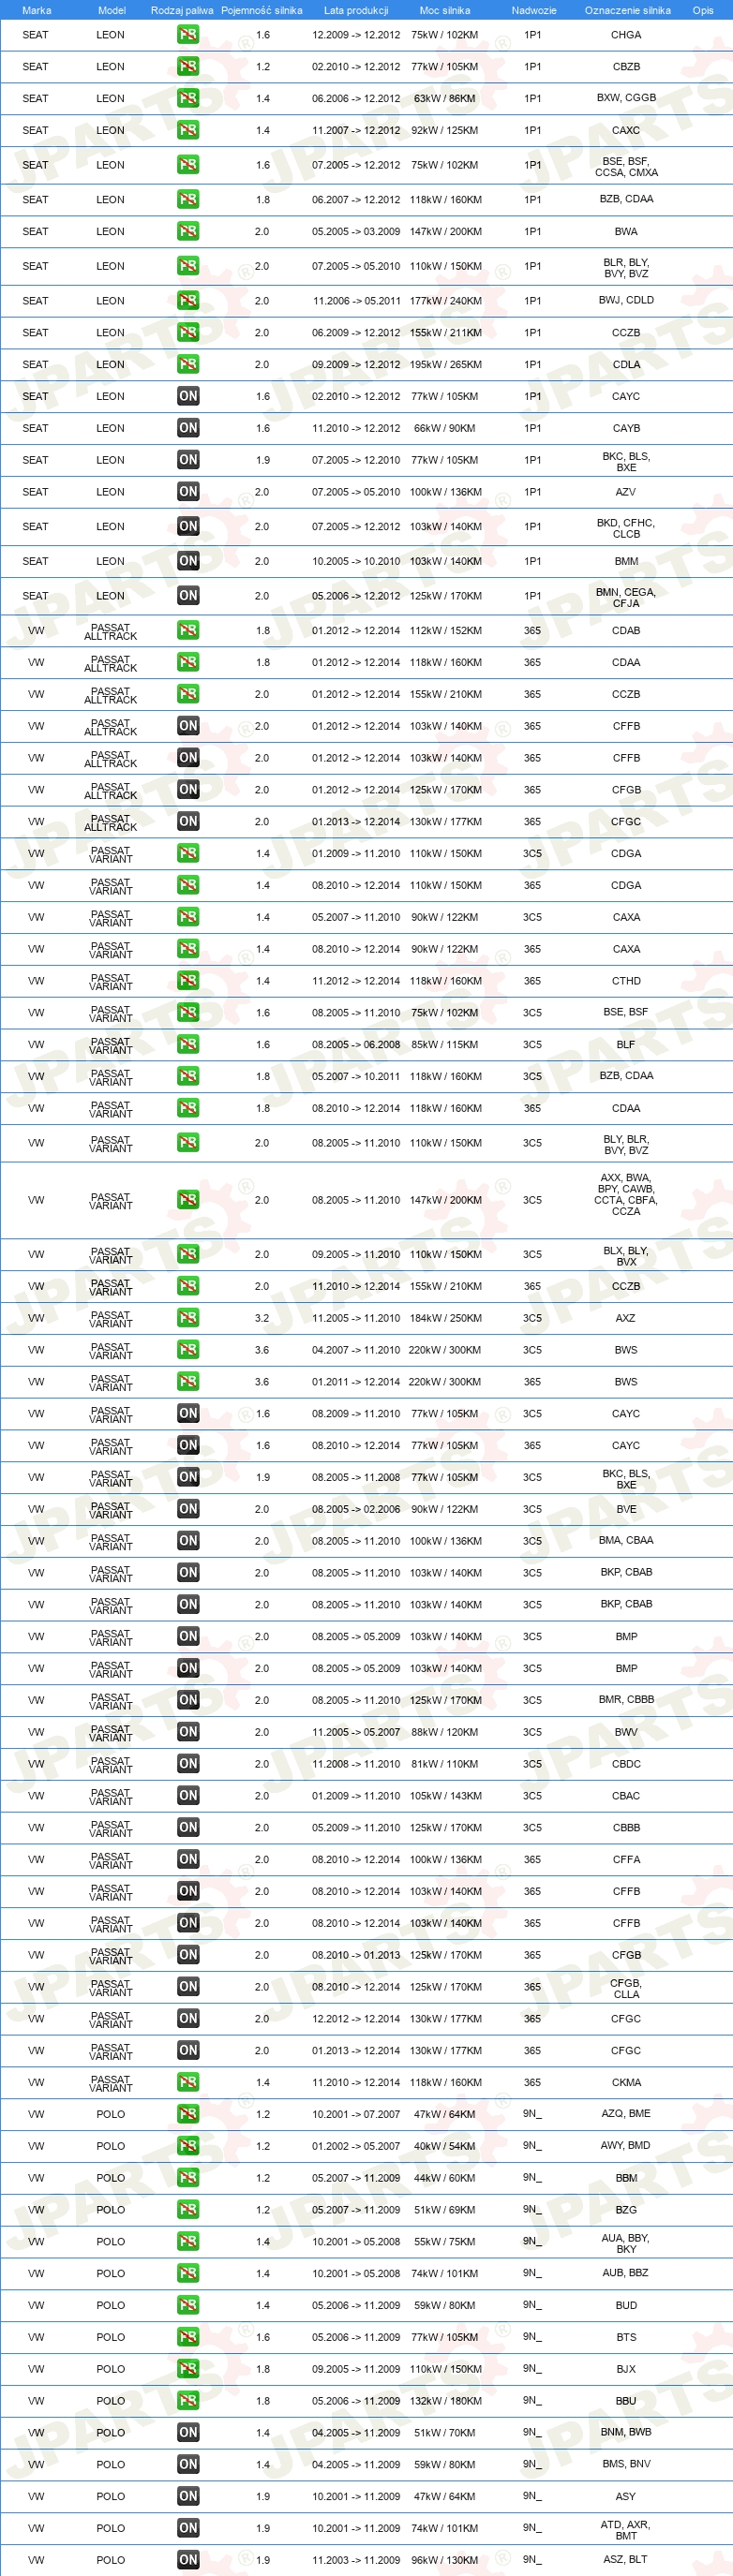The image size is (733, 2576).
Task: Click engine code CBZB in SEAT LEON row
Action: [626, 67]
